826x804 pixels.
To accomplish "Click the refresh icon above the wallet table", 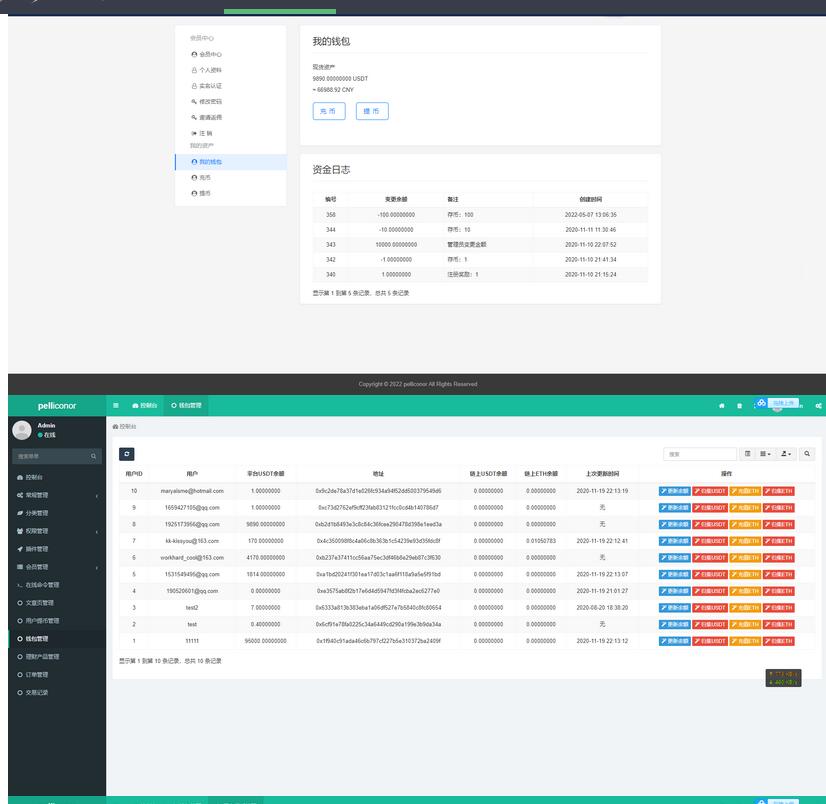I will pyautogui.click(x=126, y=454).
